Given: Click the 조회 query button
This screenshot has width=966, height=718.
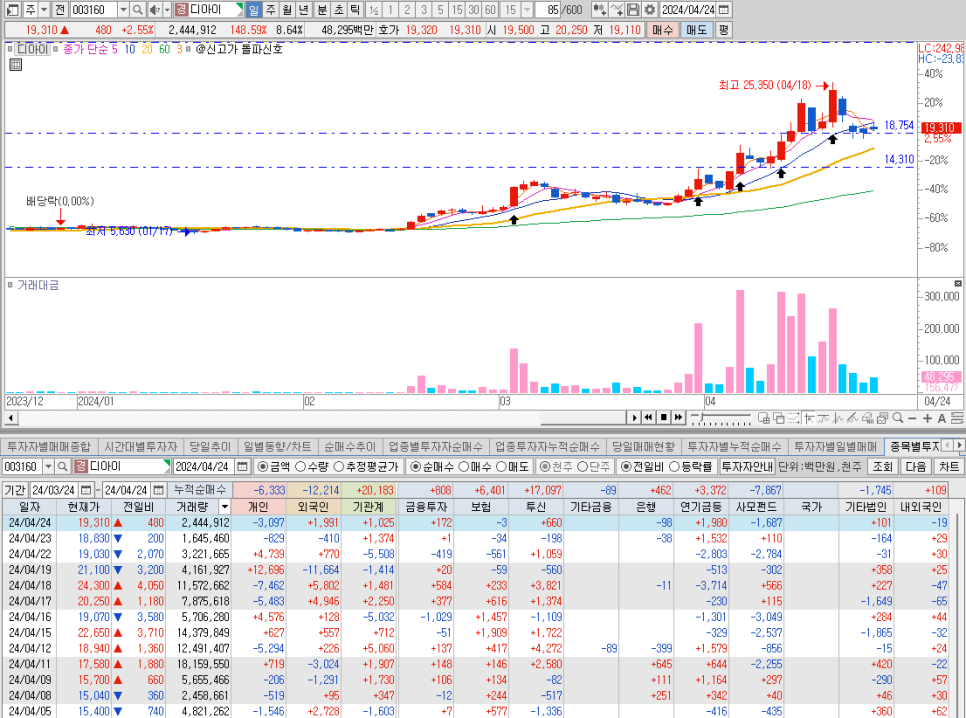Looking at the screenshot, I should pyautogui.click(x=882, y=467).
